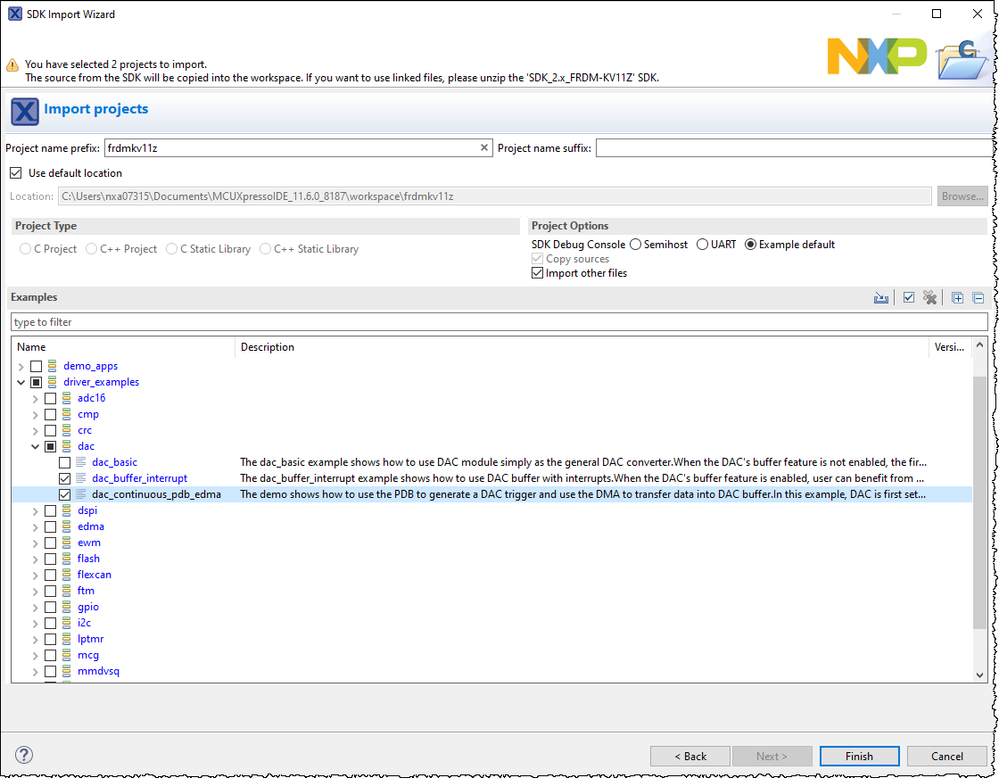Choose the Example default radio button
The width and height of the screenshot is (999, 780).
coord(751,244)
